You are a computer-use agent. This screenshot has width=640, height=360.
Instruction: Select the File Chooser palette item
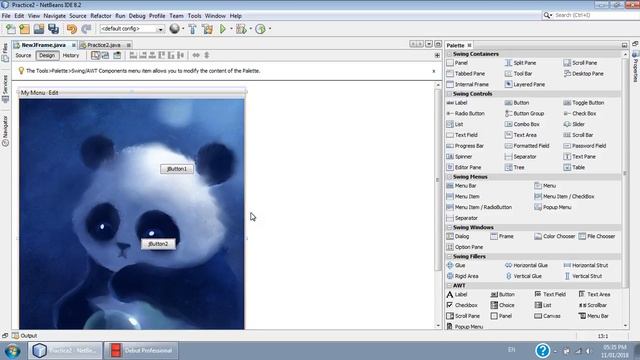(x=597, y=236)
